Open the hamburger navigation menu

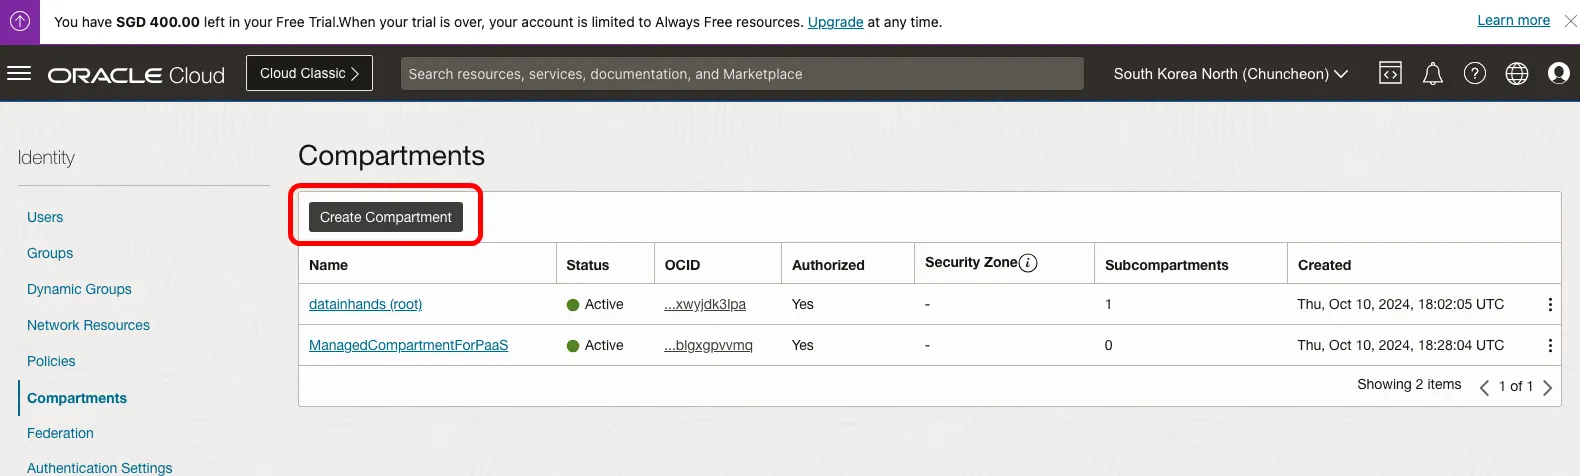19,74
